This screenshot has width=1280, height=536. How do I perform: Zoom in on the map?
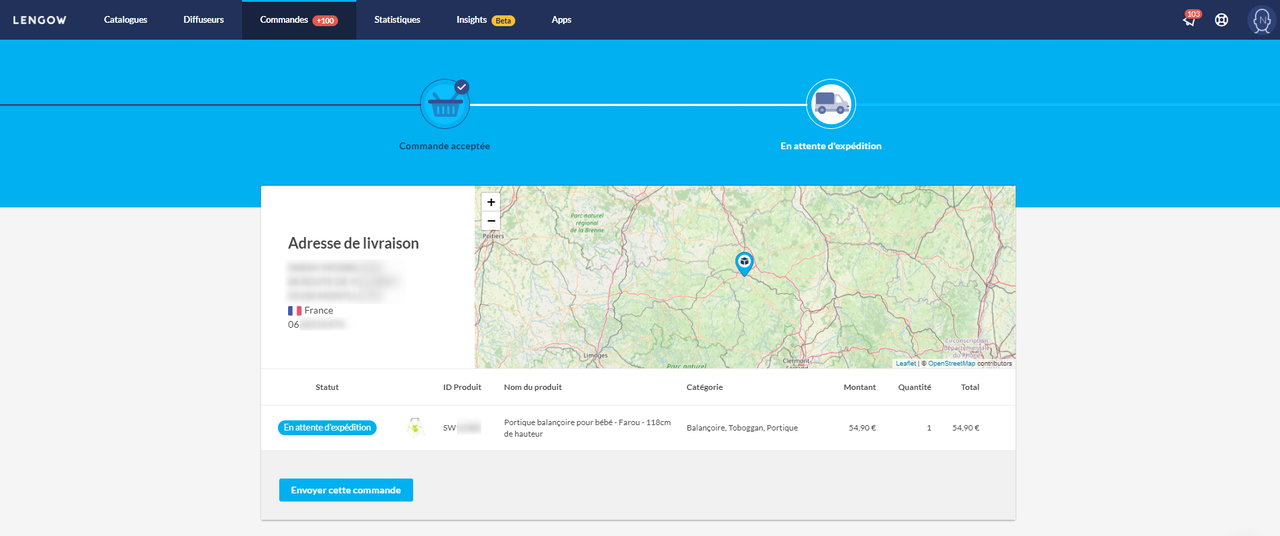point(491,202)
